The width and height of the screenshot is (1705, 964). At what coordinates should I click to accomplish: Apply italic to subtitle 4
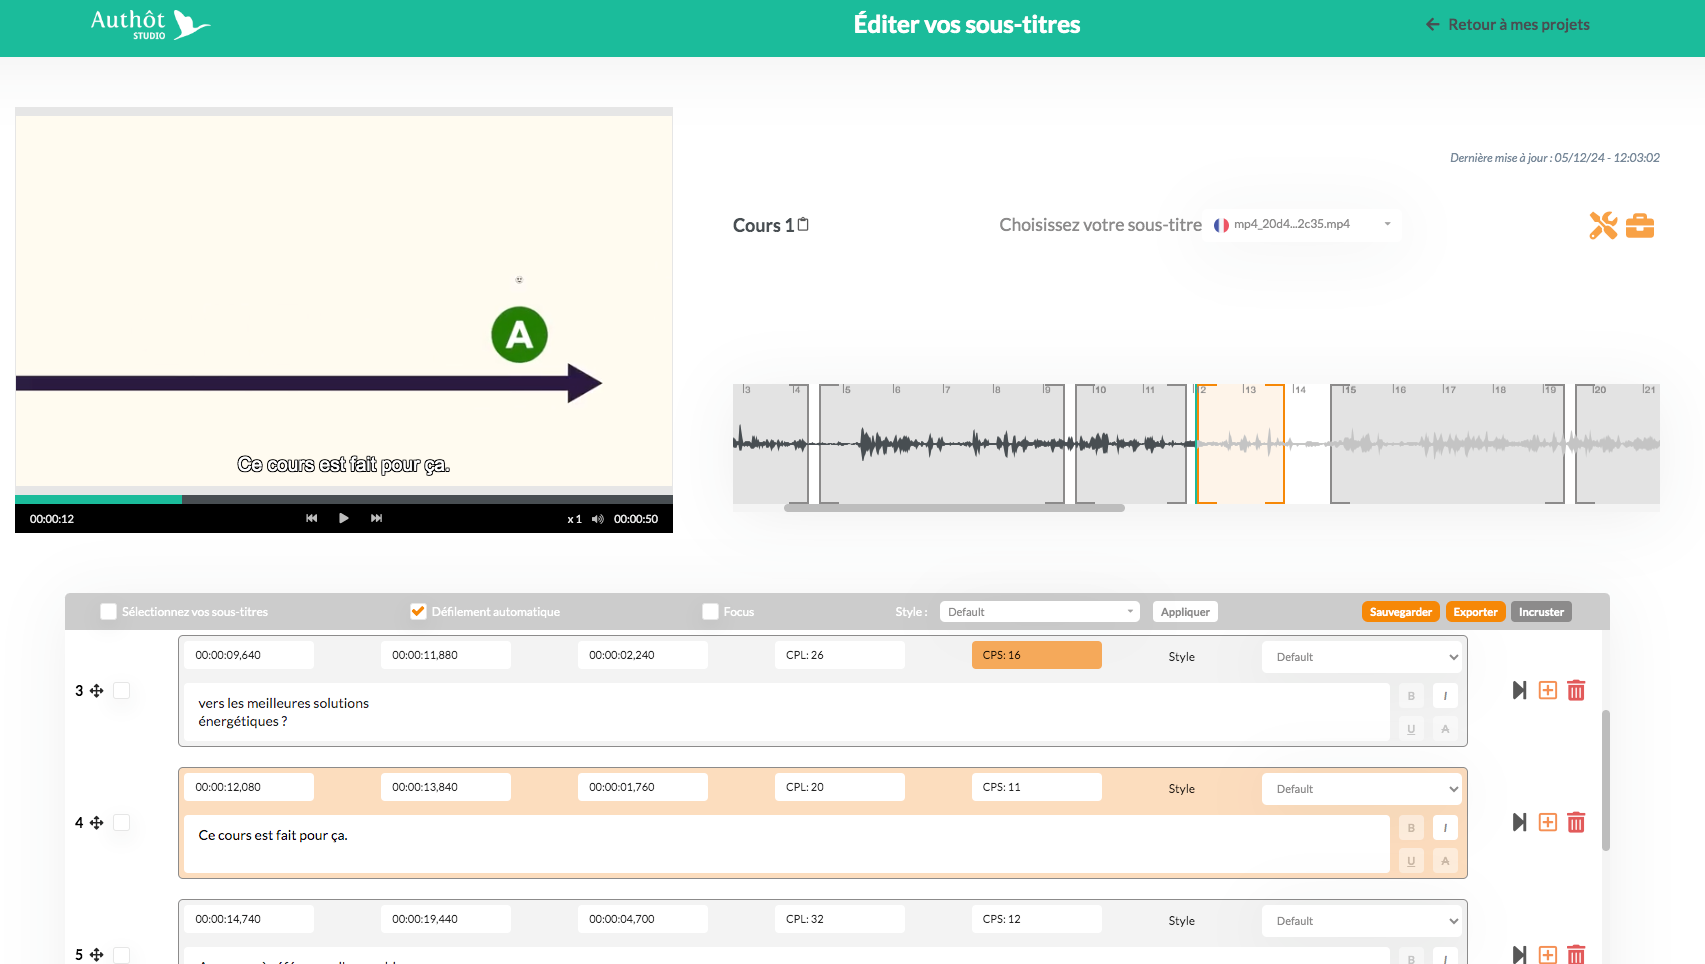coord(1445,828)
